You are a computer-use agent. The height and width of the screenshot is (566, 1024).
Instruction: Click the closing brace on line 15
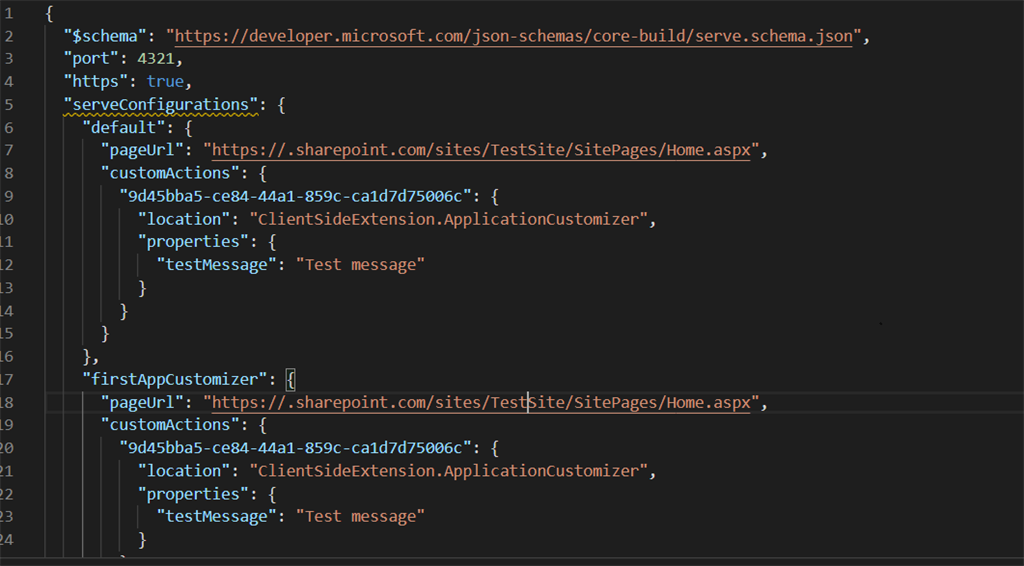tap(105, 334)
